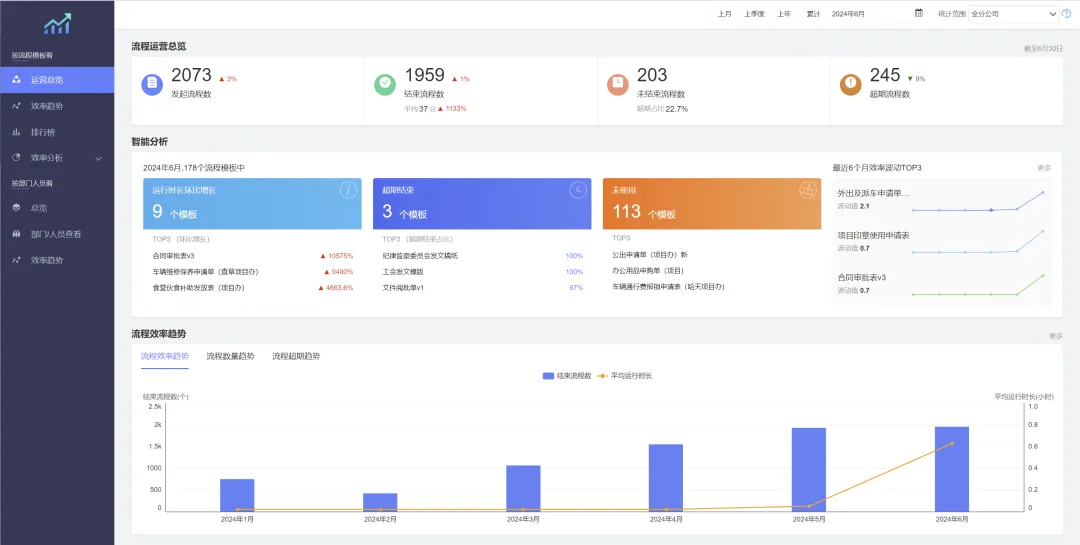Click the 发起流程数 document icon
Image resolution: width=1080 pixels, height=545 pixels.
click(152, 85)
